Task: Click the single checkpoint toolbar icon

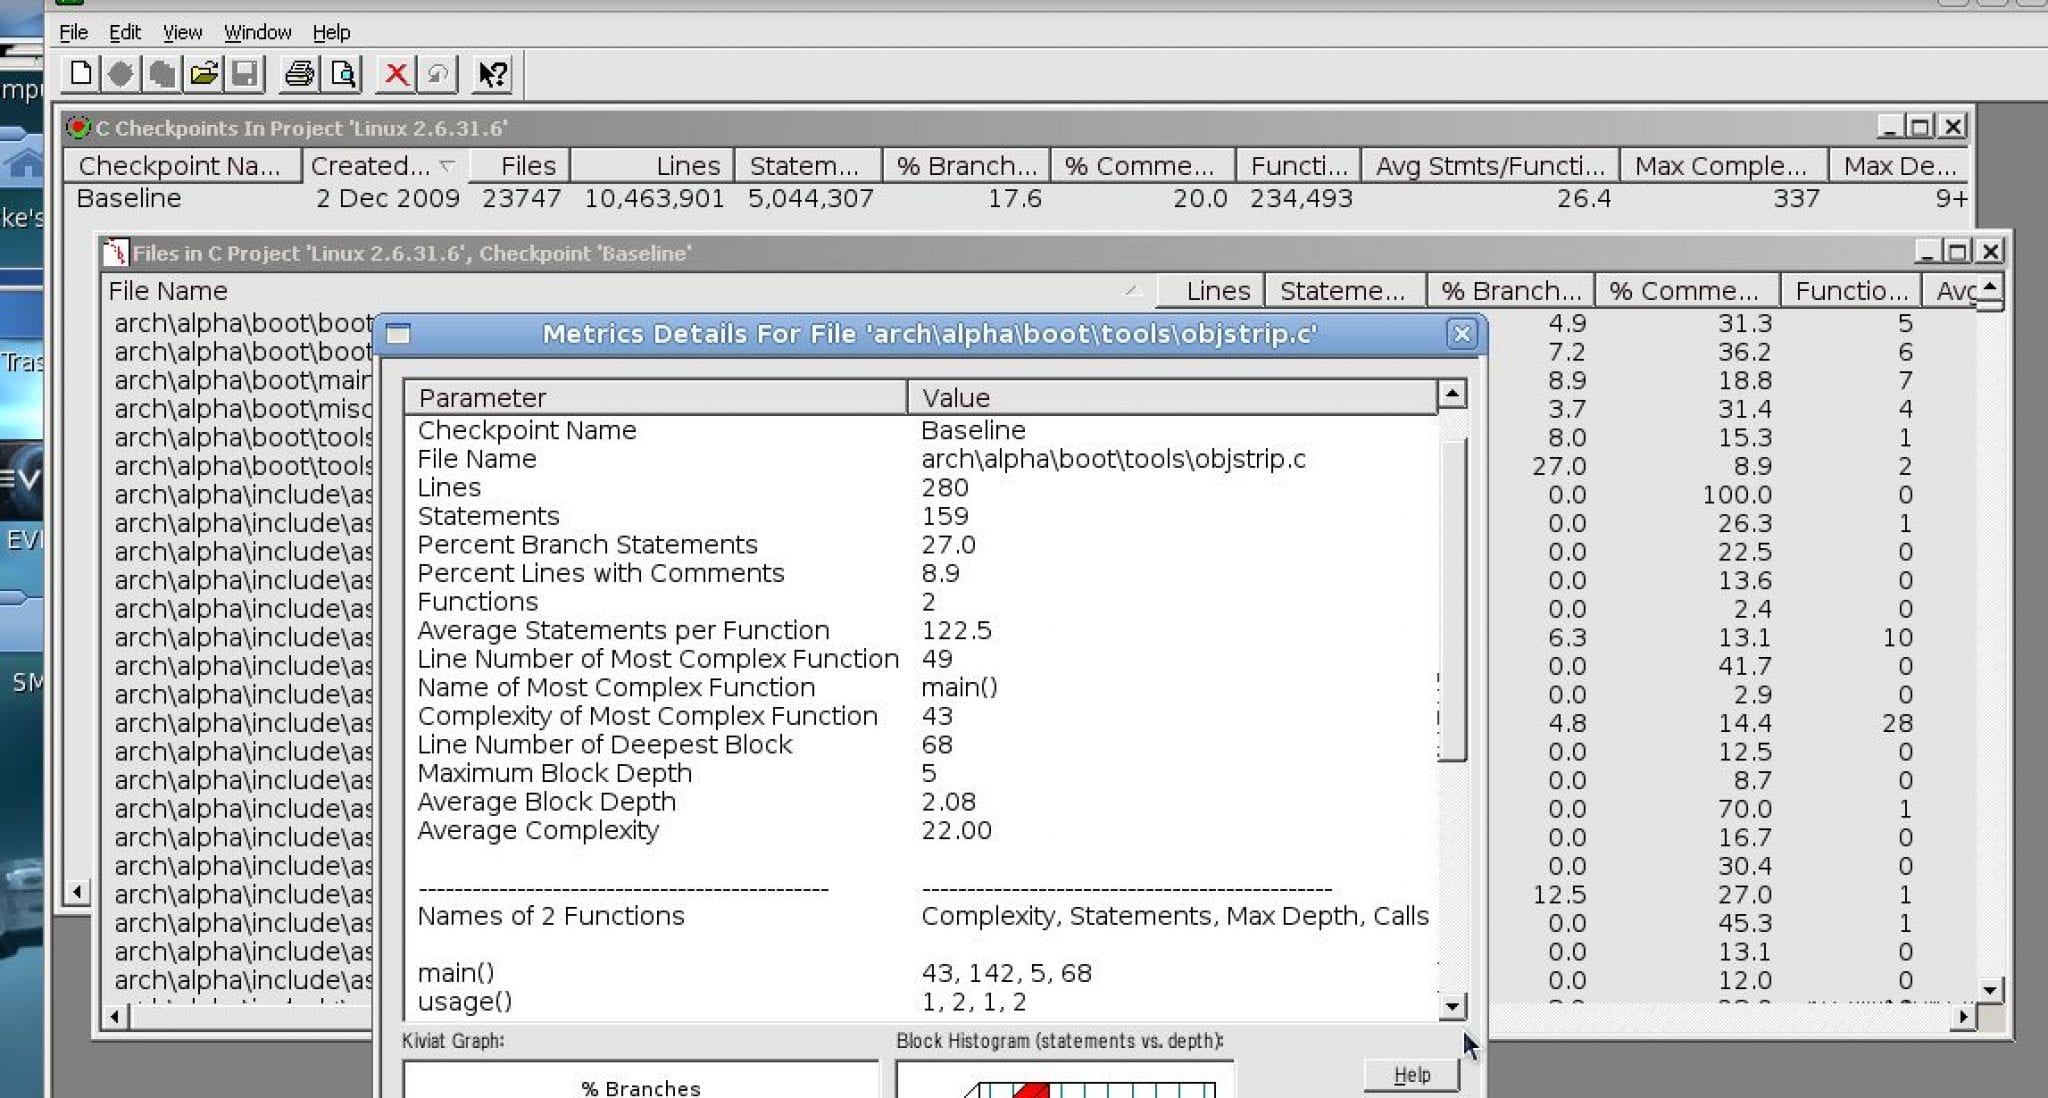Action: pos(121,74)
